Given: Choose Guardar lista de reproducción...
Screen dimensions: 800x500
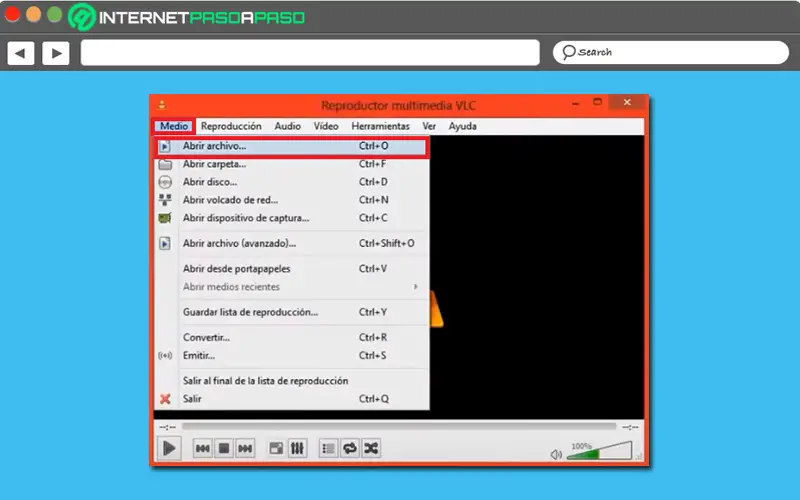Looking at the screenshot, I should (x=291, y=312).
